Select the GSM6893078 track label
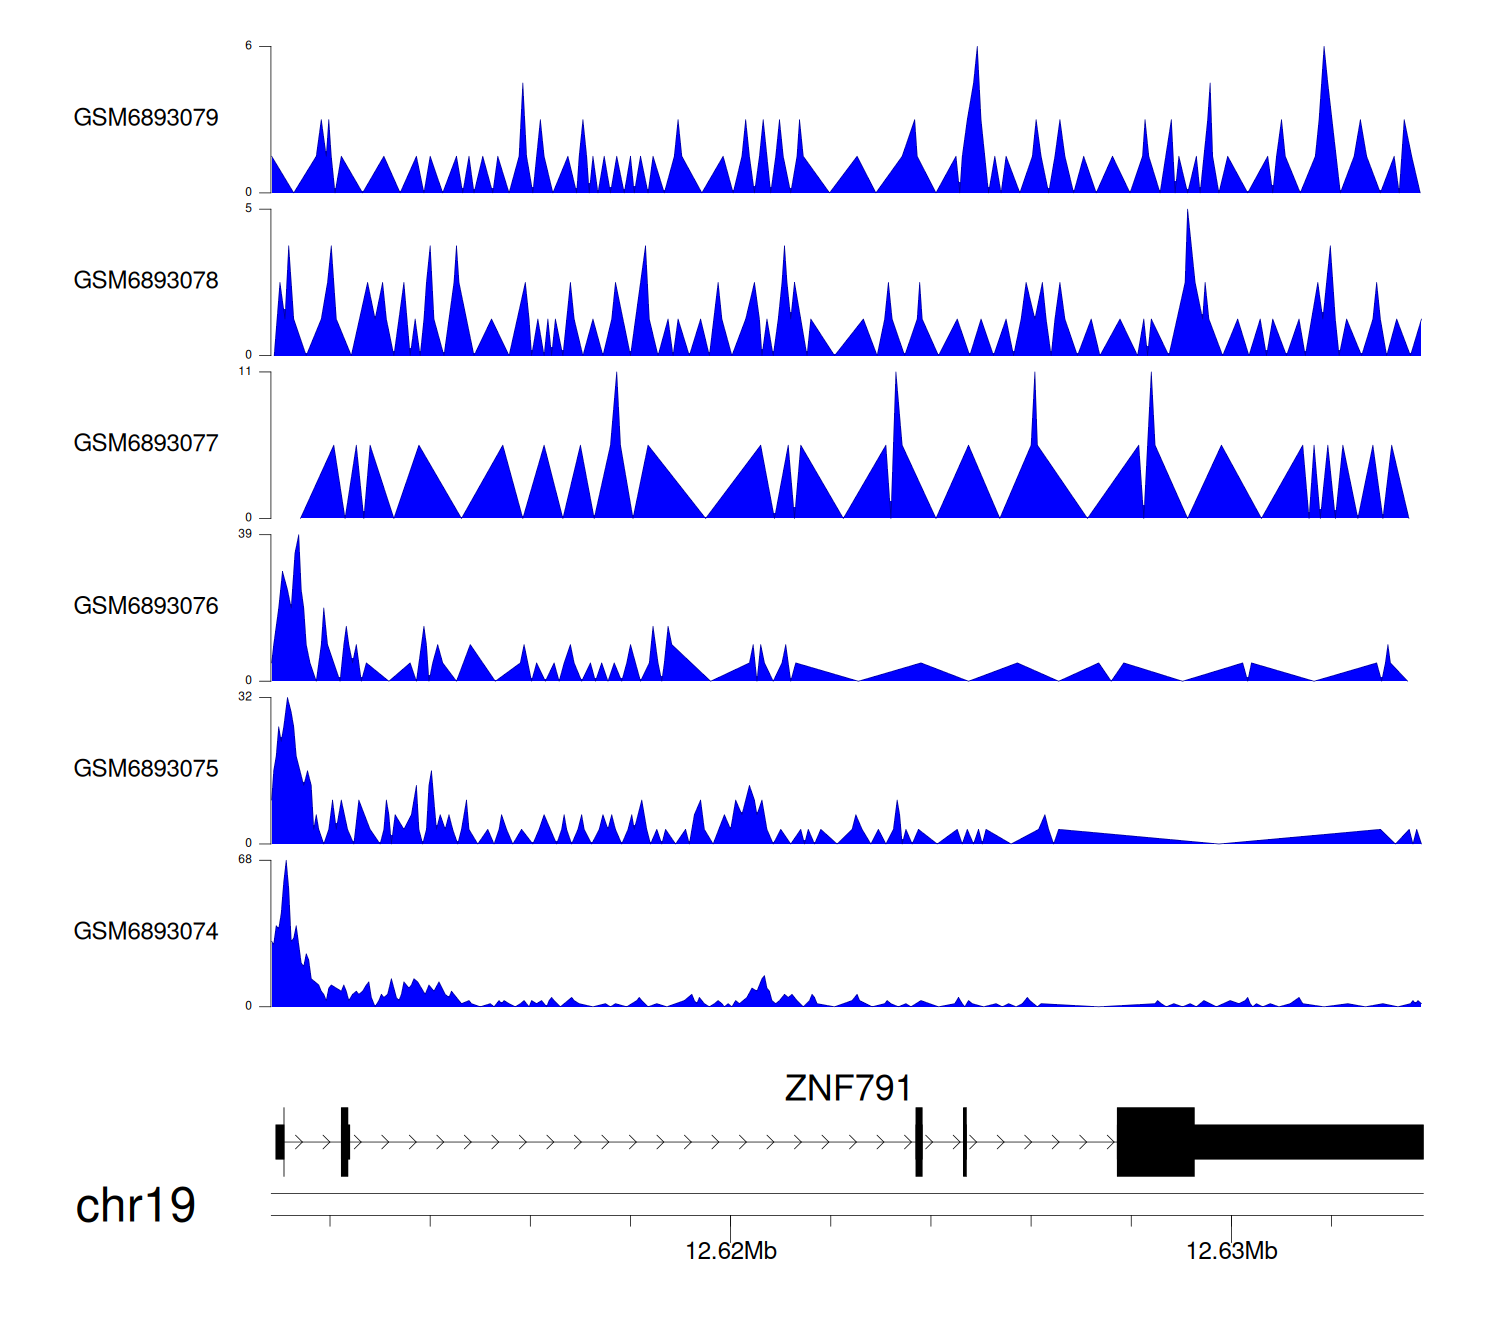The width and height of the screenshot is (1500, 1320). 146,281
